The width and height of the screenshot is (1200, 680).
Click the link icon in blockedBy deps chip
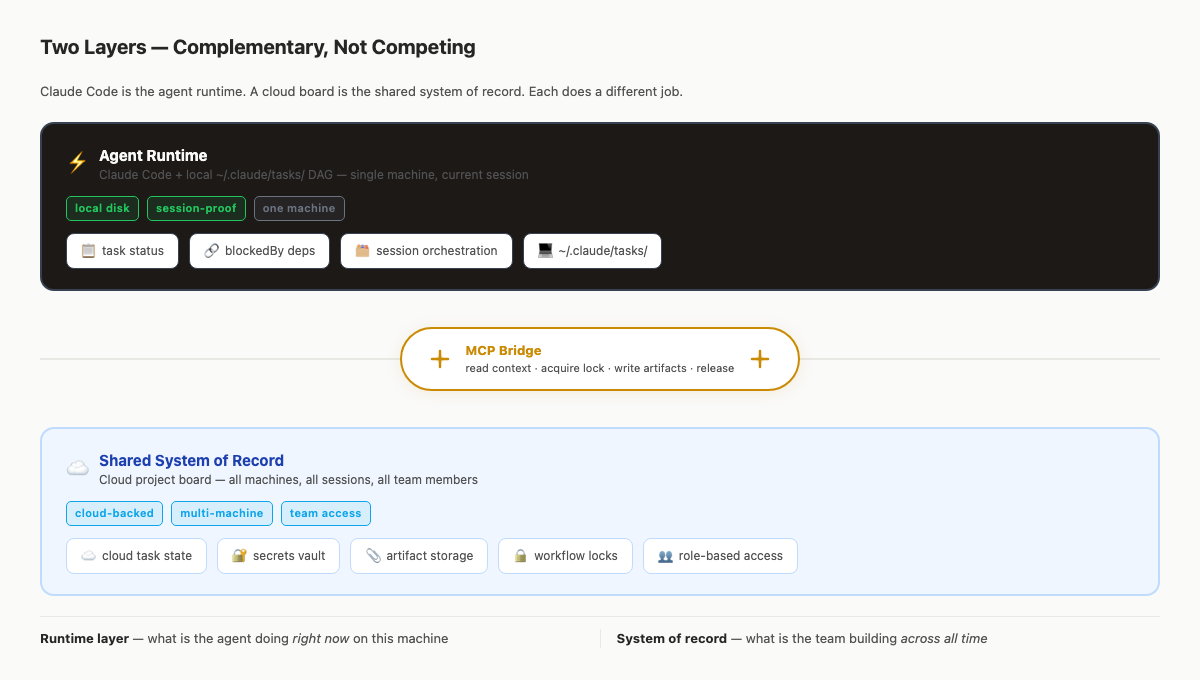(x=211, y=251)
